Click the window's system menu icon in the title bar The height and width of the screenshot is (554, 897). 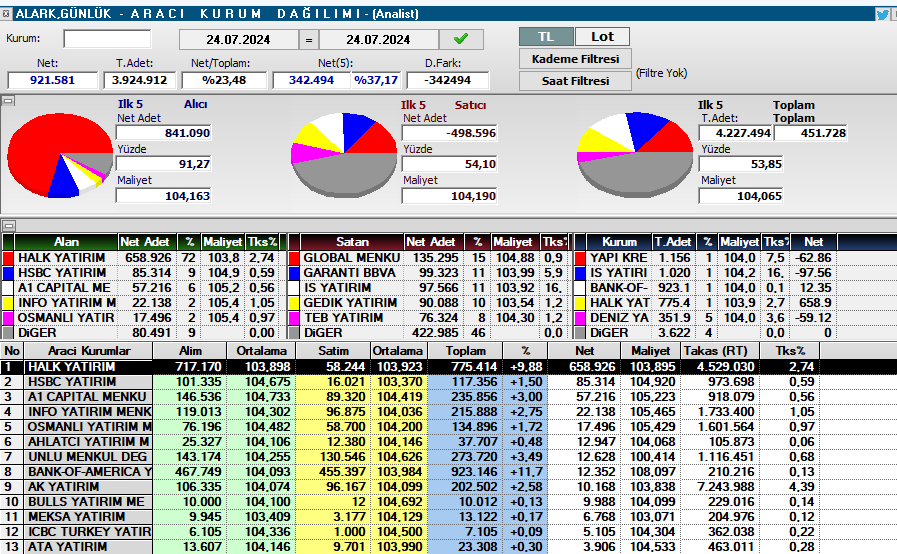[6, 14]
